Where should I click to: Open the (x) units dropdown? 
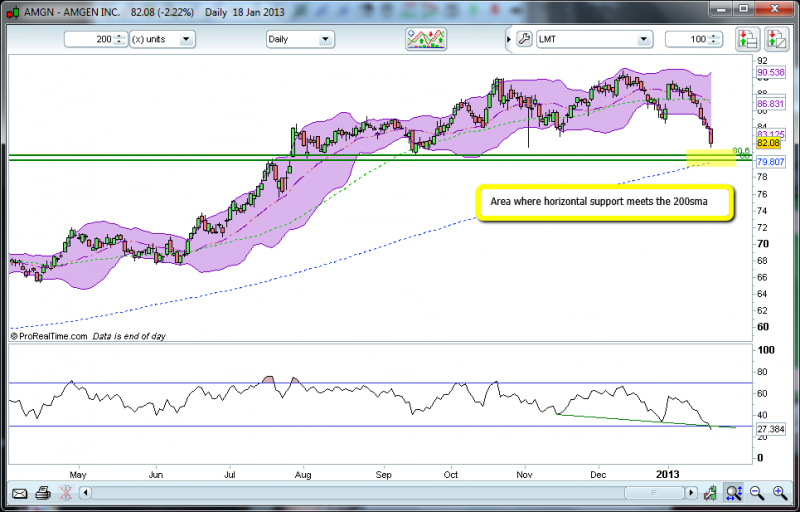(x=187, y=40)
